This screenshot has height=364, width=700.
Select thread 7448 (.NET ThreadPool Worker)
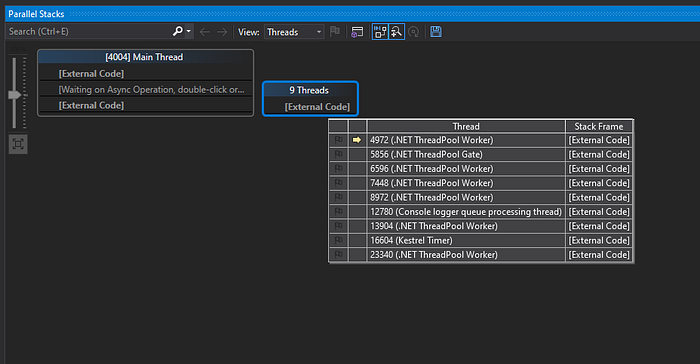click(x=466, y=183)
